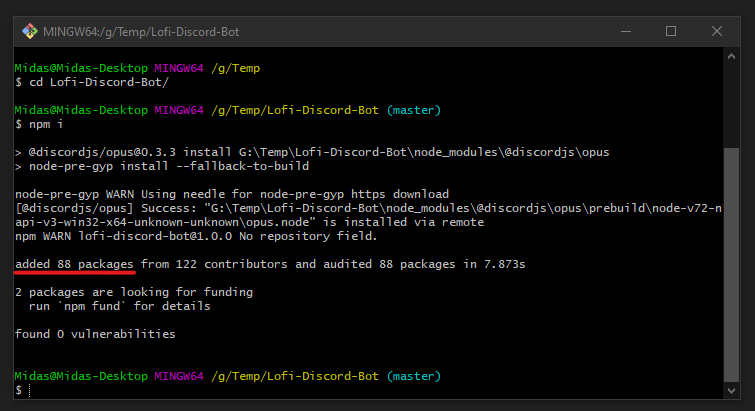Click the '@discordjs/opus@0.3.3 install' line
Image resolution: width=755 pixels, height=411 pixels.
click(x=312, y=152)
